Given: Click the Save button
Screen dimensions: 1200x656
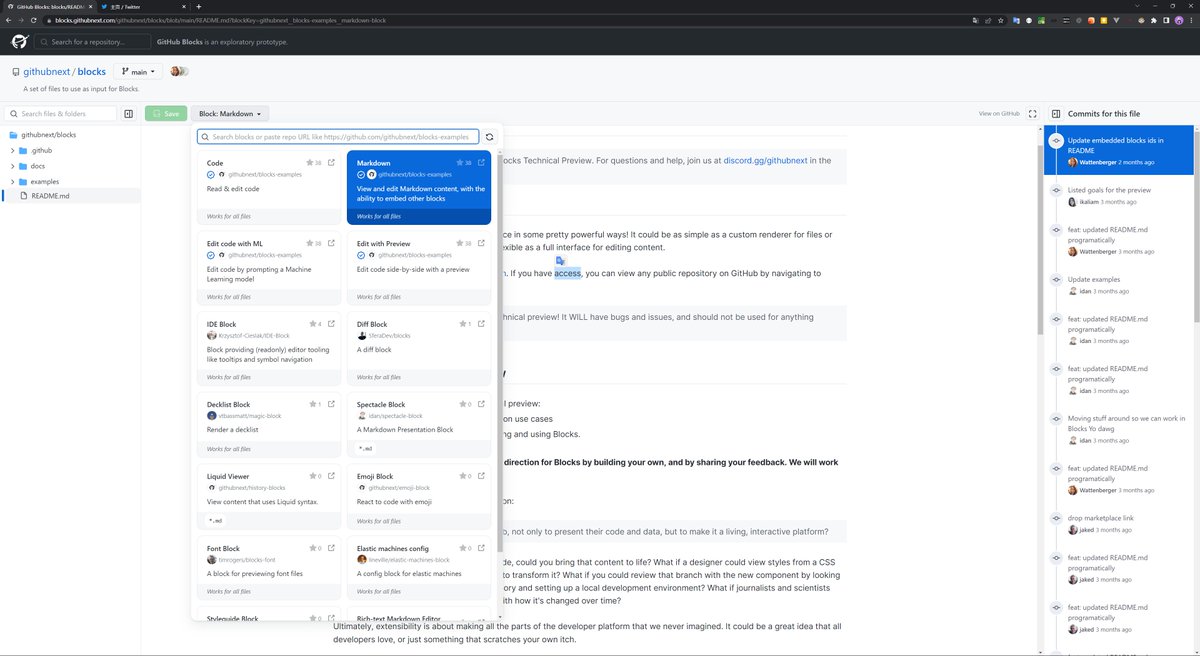Looking at the screenshot, I should pyautogui.click(x=166, y=114).
